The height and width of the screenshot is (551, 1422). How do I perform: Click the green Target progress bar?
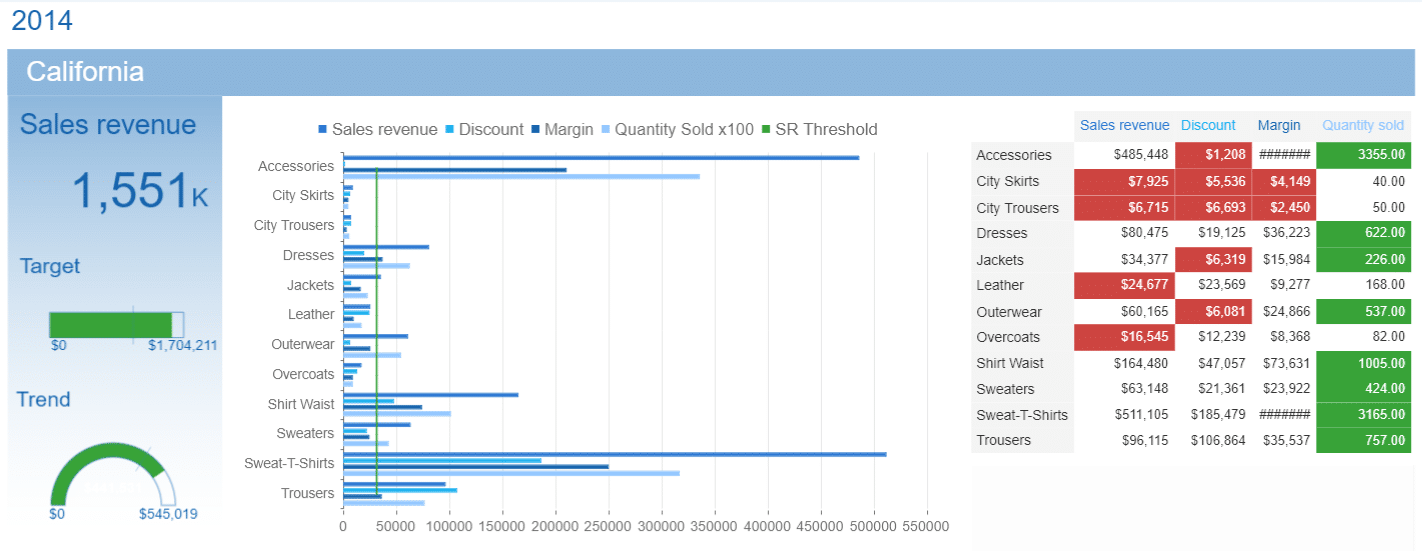110,325
